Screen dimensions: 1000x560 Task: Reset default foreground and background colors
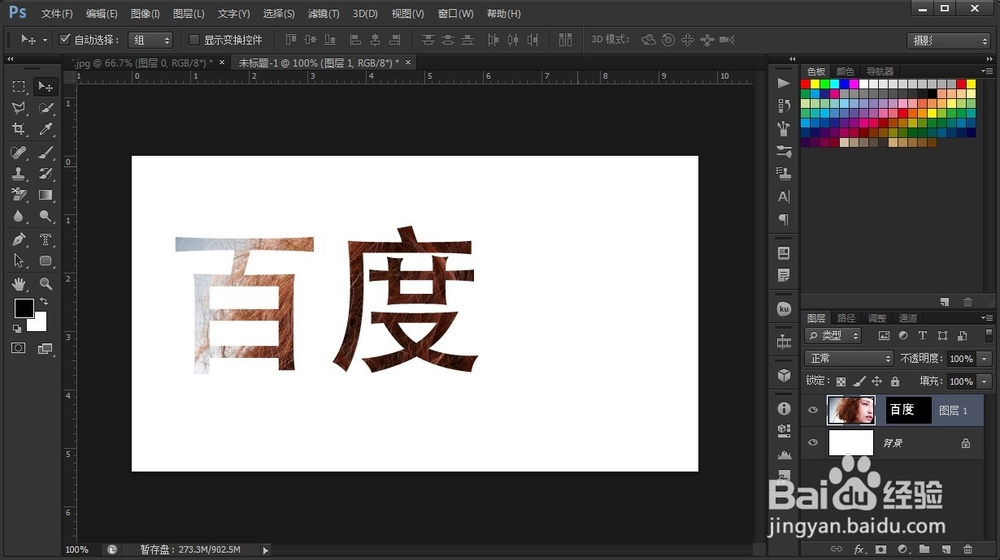pos(17,328)
